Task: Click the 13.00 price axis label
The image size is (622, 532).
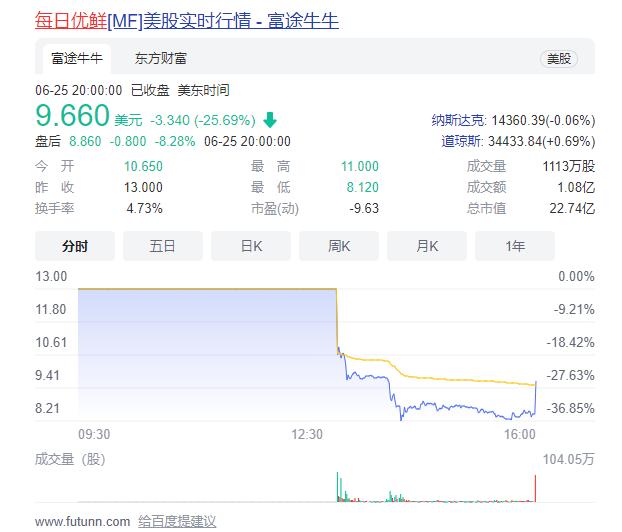Action: coord(51,277)
